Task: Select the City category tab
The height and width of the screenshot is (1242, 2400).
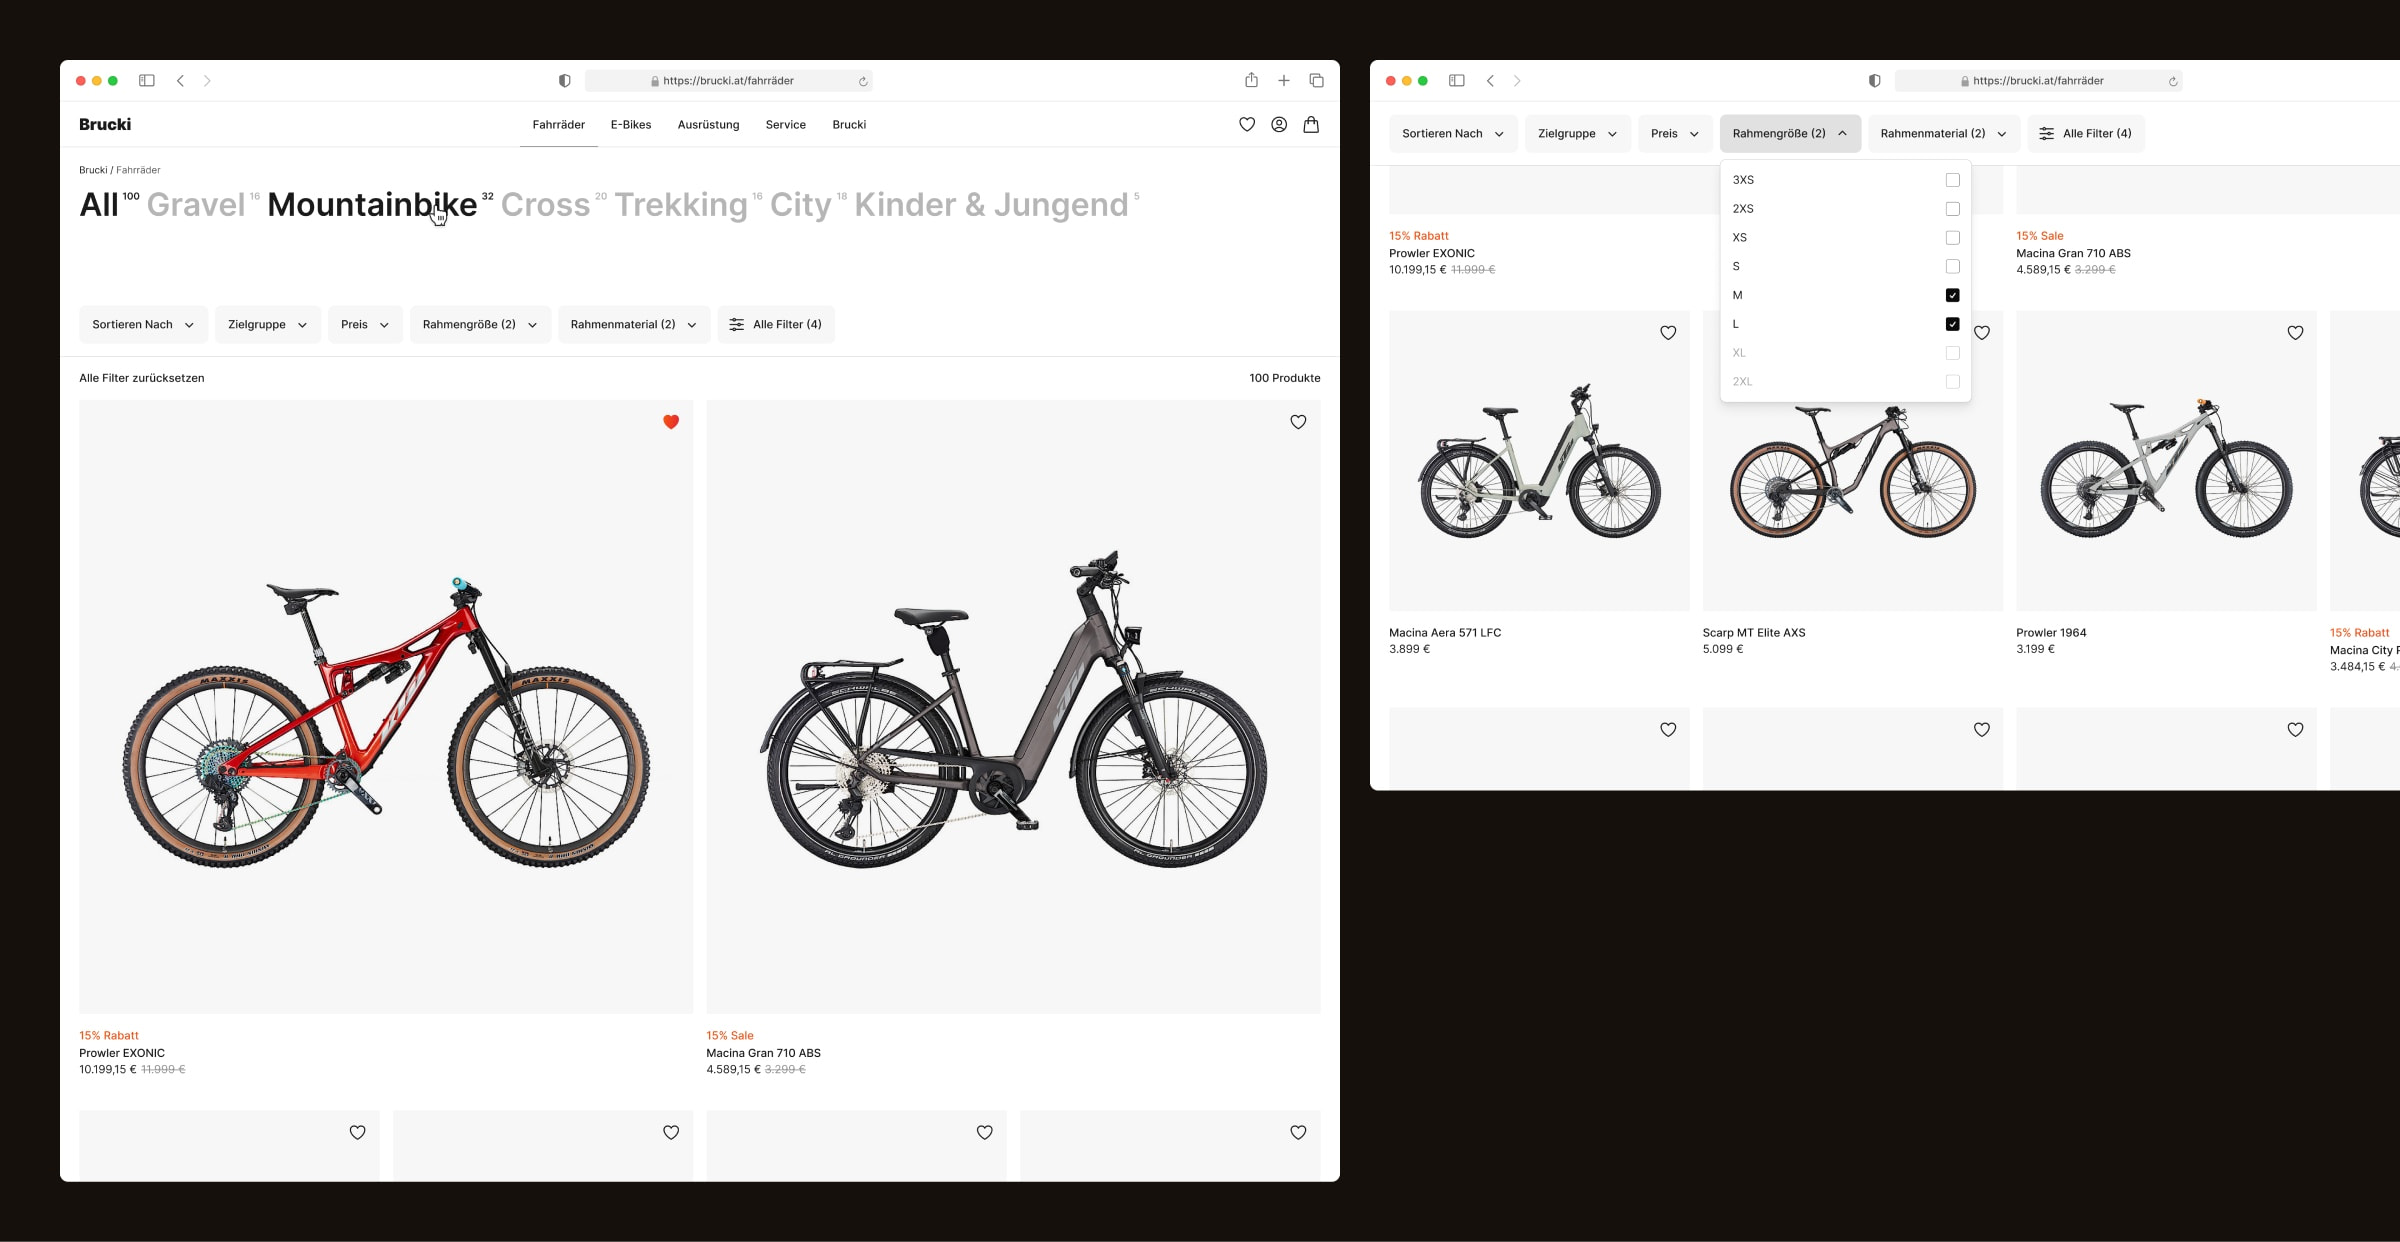Action: click(800, 205)
